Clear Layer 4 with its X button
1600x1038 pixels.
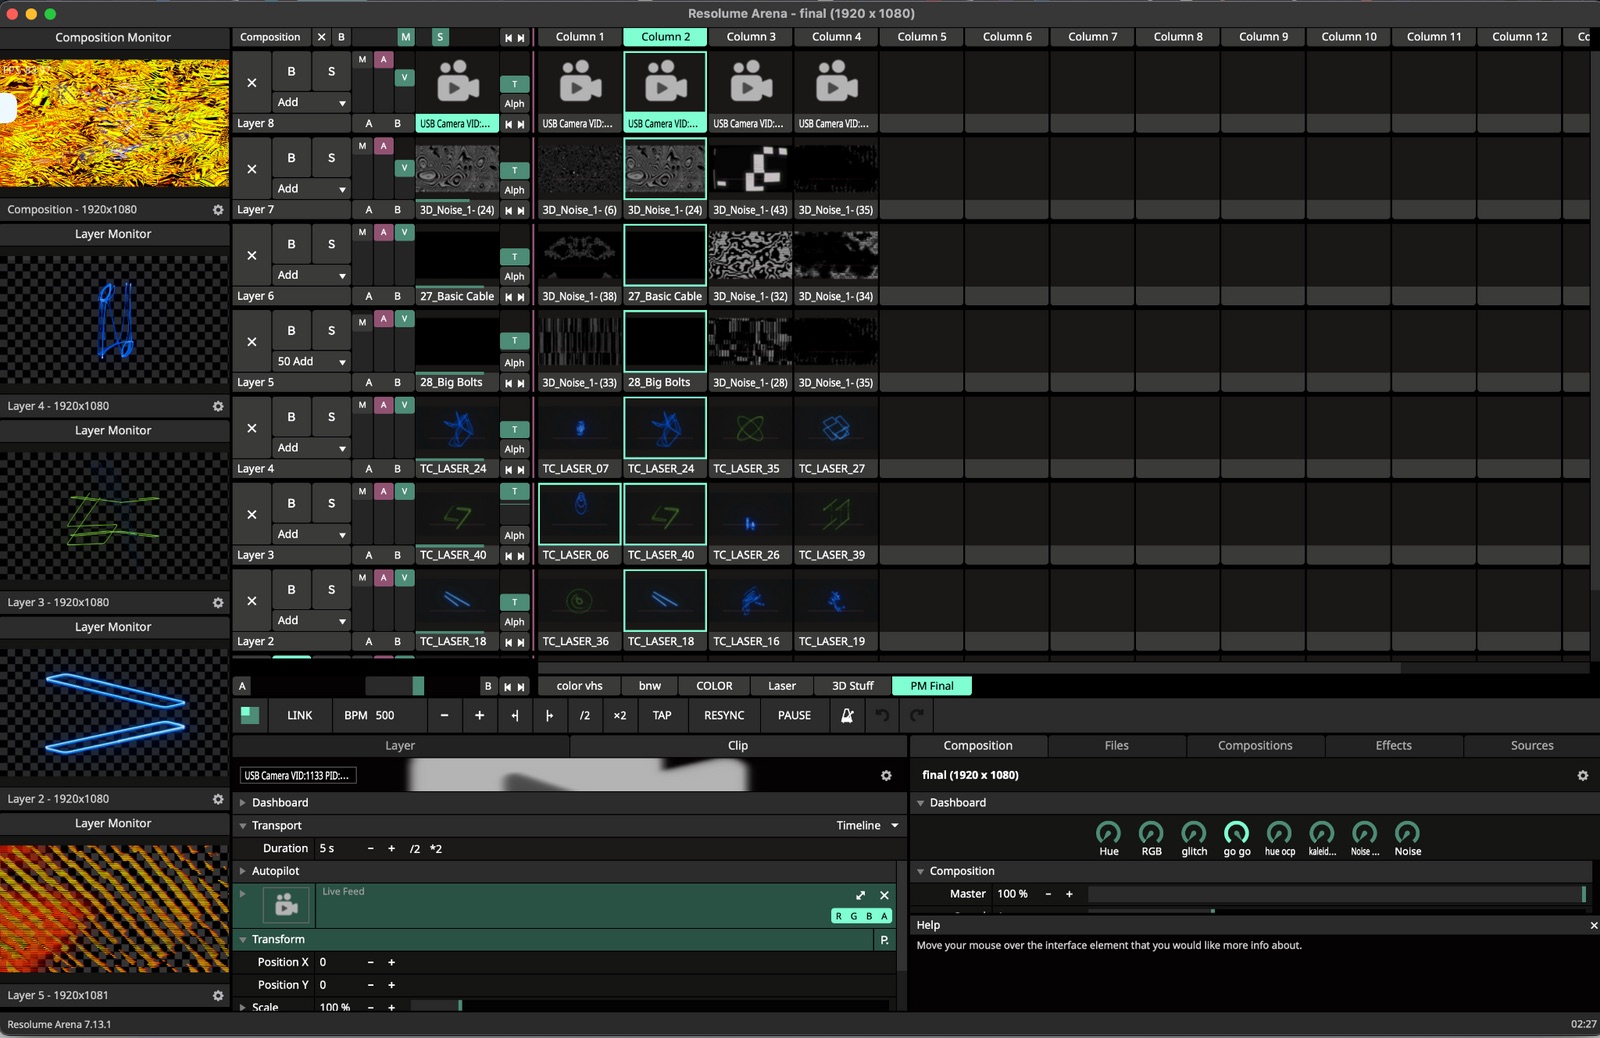coord(252,428)
